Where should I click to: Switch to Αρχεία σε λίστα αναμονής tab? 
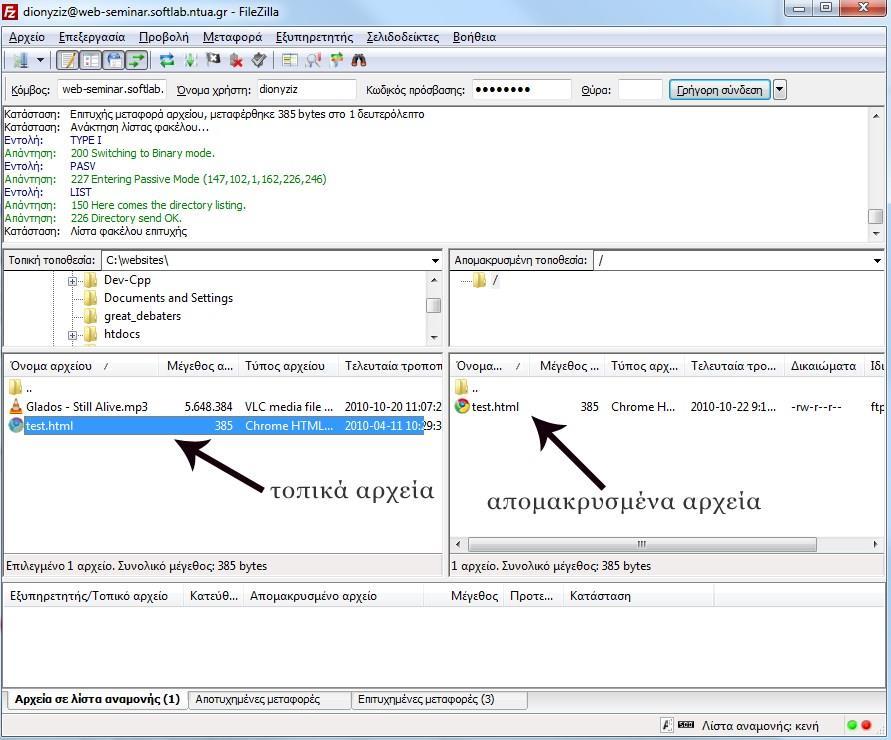tap(97, 700)
